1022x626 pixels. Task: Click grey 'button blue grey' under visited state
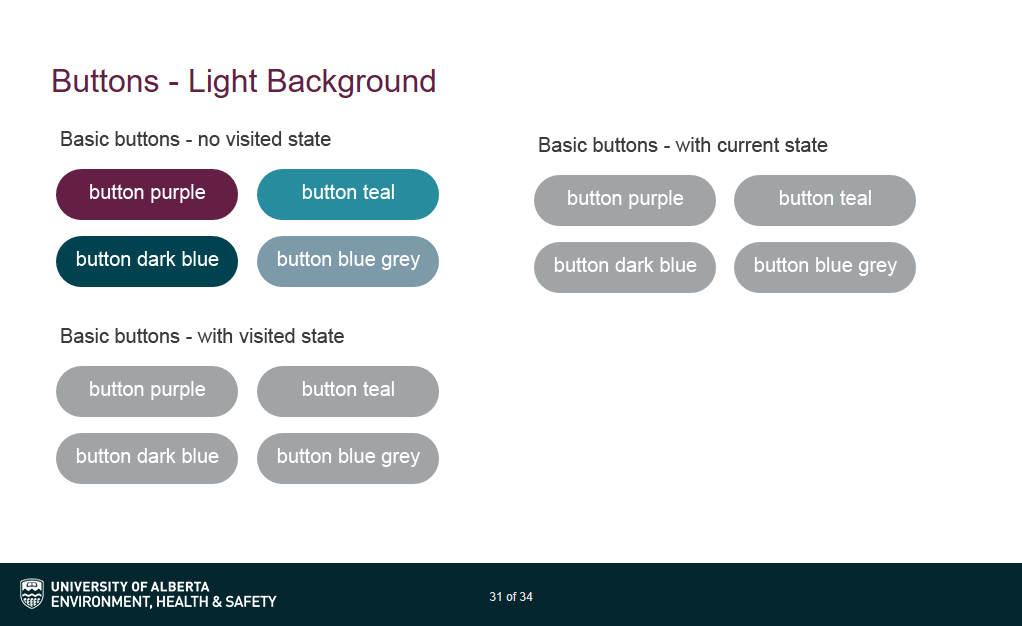pos(347,458)
